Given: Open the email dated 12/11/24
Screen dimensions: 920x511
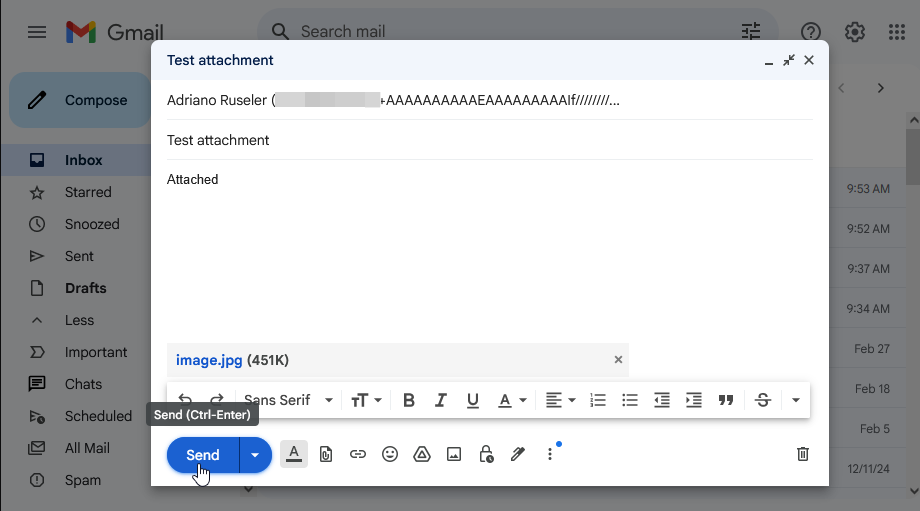Looking at the screenshot, I should point(868,469).
